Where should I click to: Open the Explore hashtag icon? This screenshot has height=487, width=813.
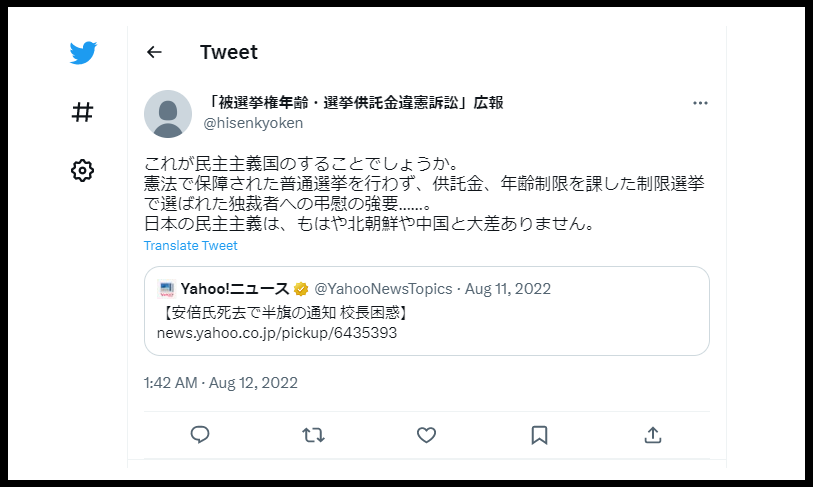(82, 112)
